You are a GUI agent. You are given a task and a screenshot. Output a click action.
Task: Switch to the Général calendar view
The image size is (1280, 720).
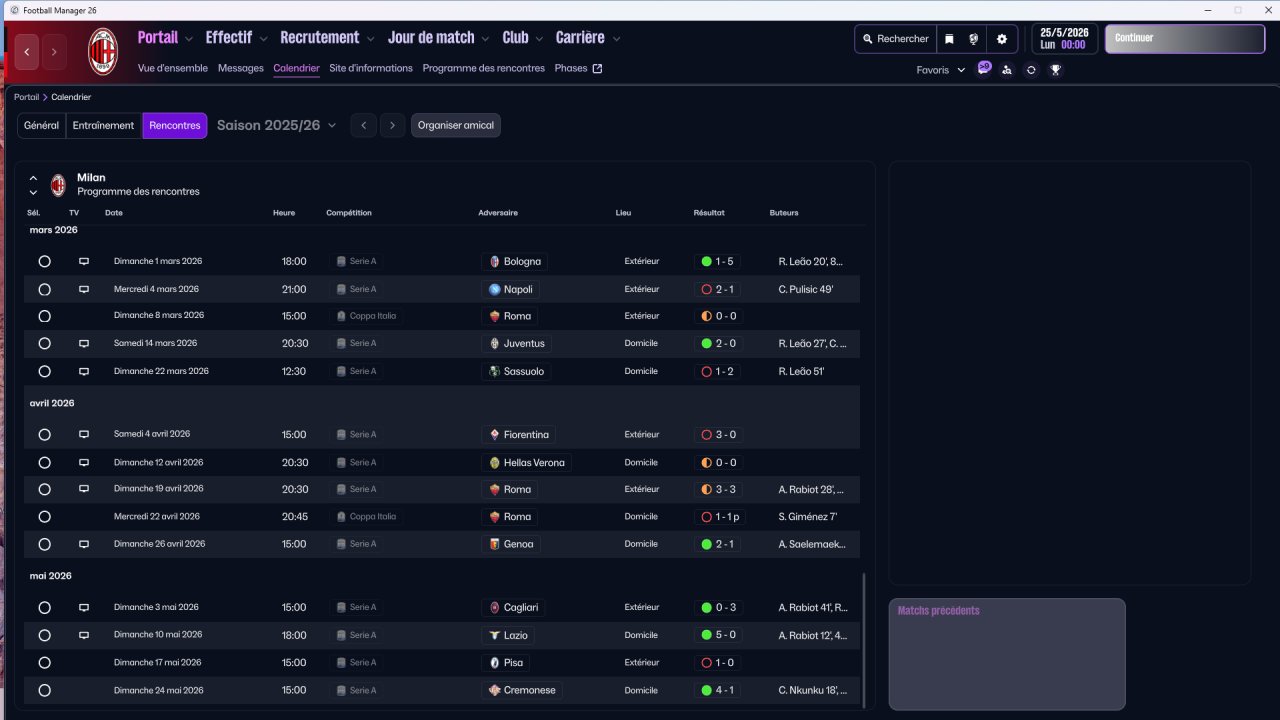click(x=42, y=126)
